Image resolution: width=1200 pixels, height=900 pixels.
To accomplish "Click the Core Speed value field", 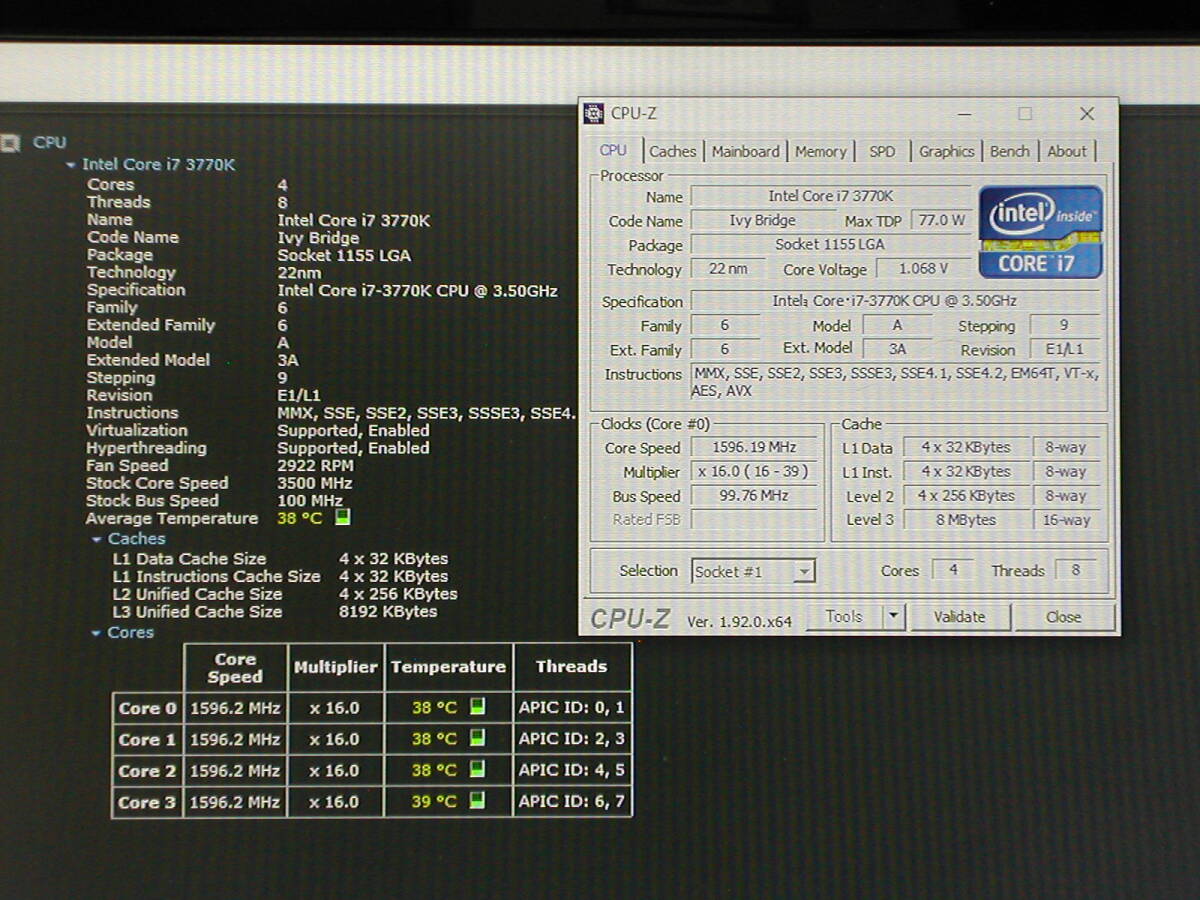I will (755, 448).
